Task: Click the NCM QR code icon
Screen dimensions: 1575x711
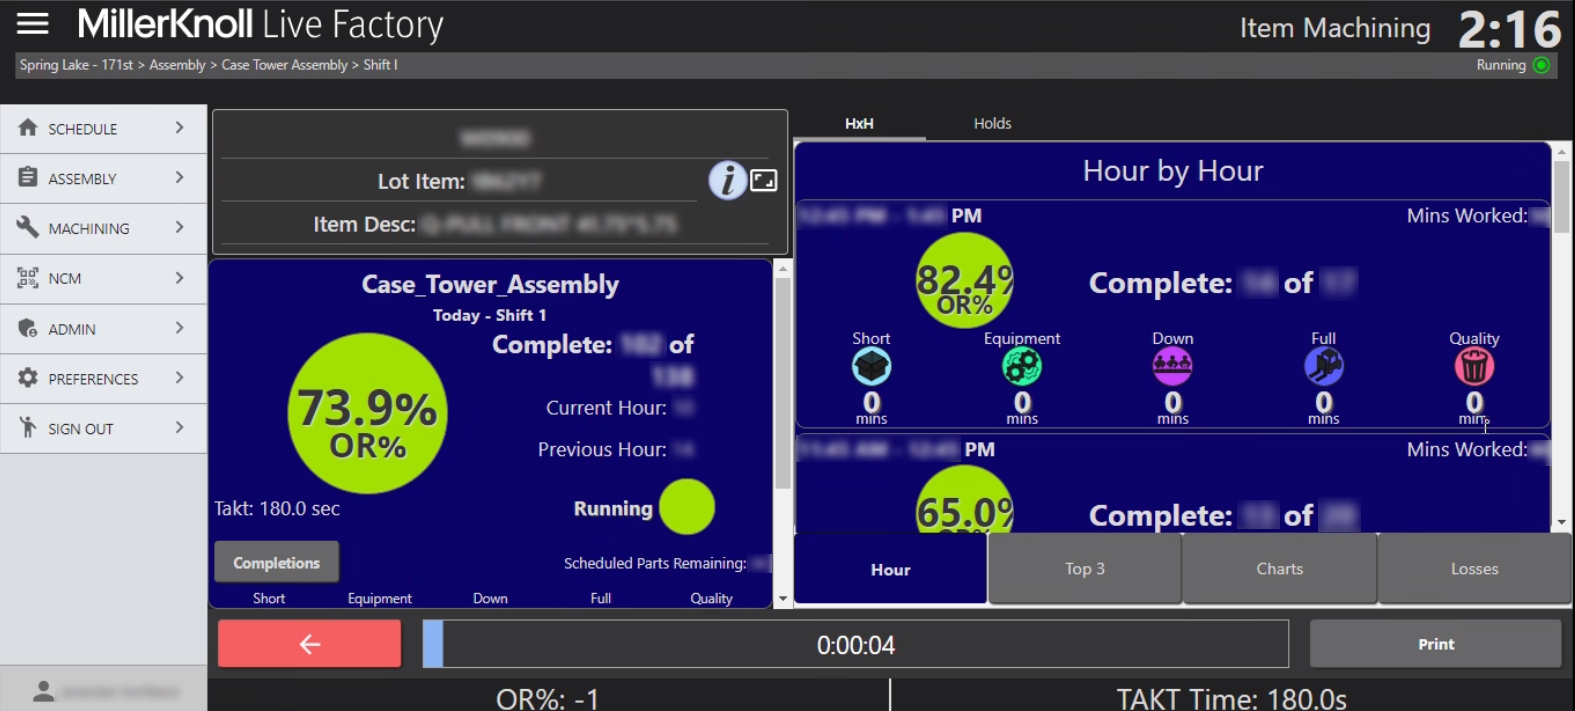Action: 28,278
